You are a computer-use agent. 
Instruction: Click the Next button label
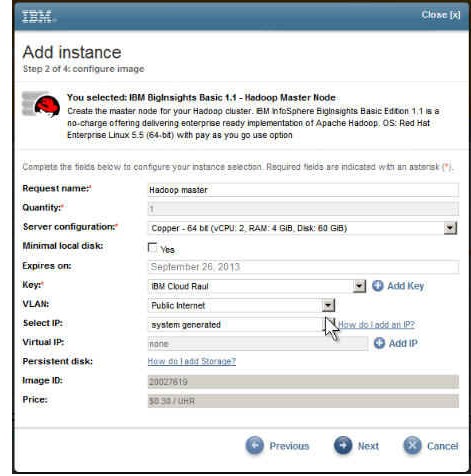pyautogui.click(x=368, y=446)
